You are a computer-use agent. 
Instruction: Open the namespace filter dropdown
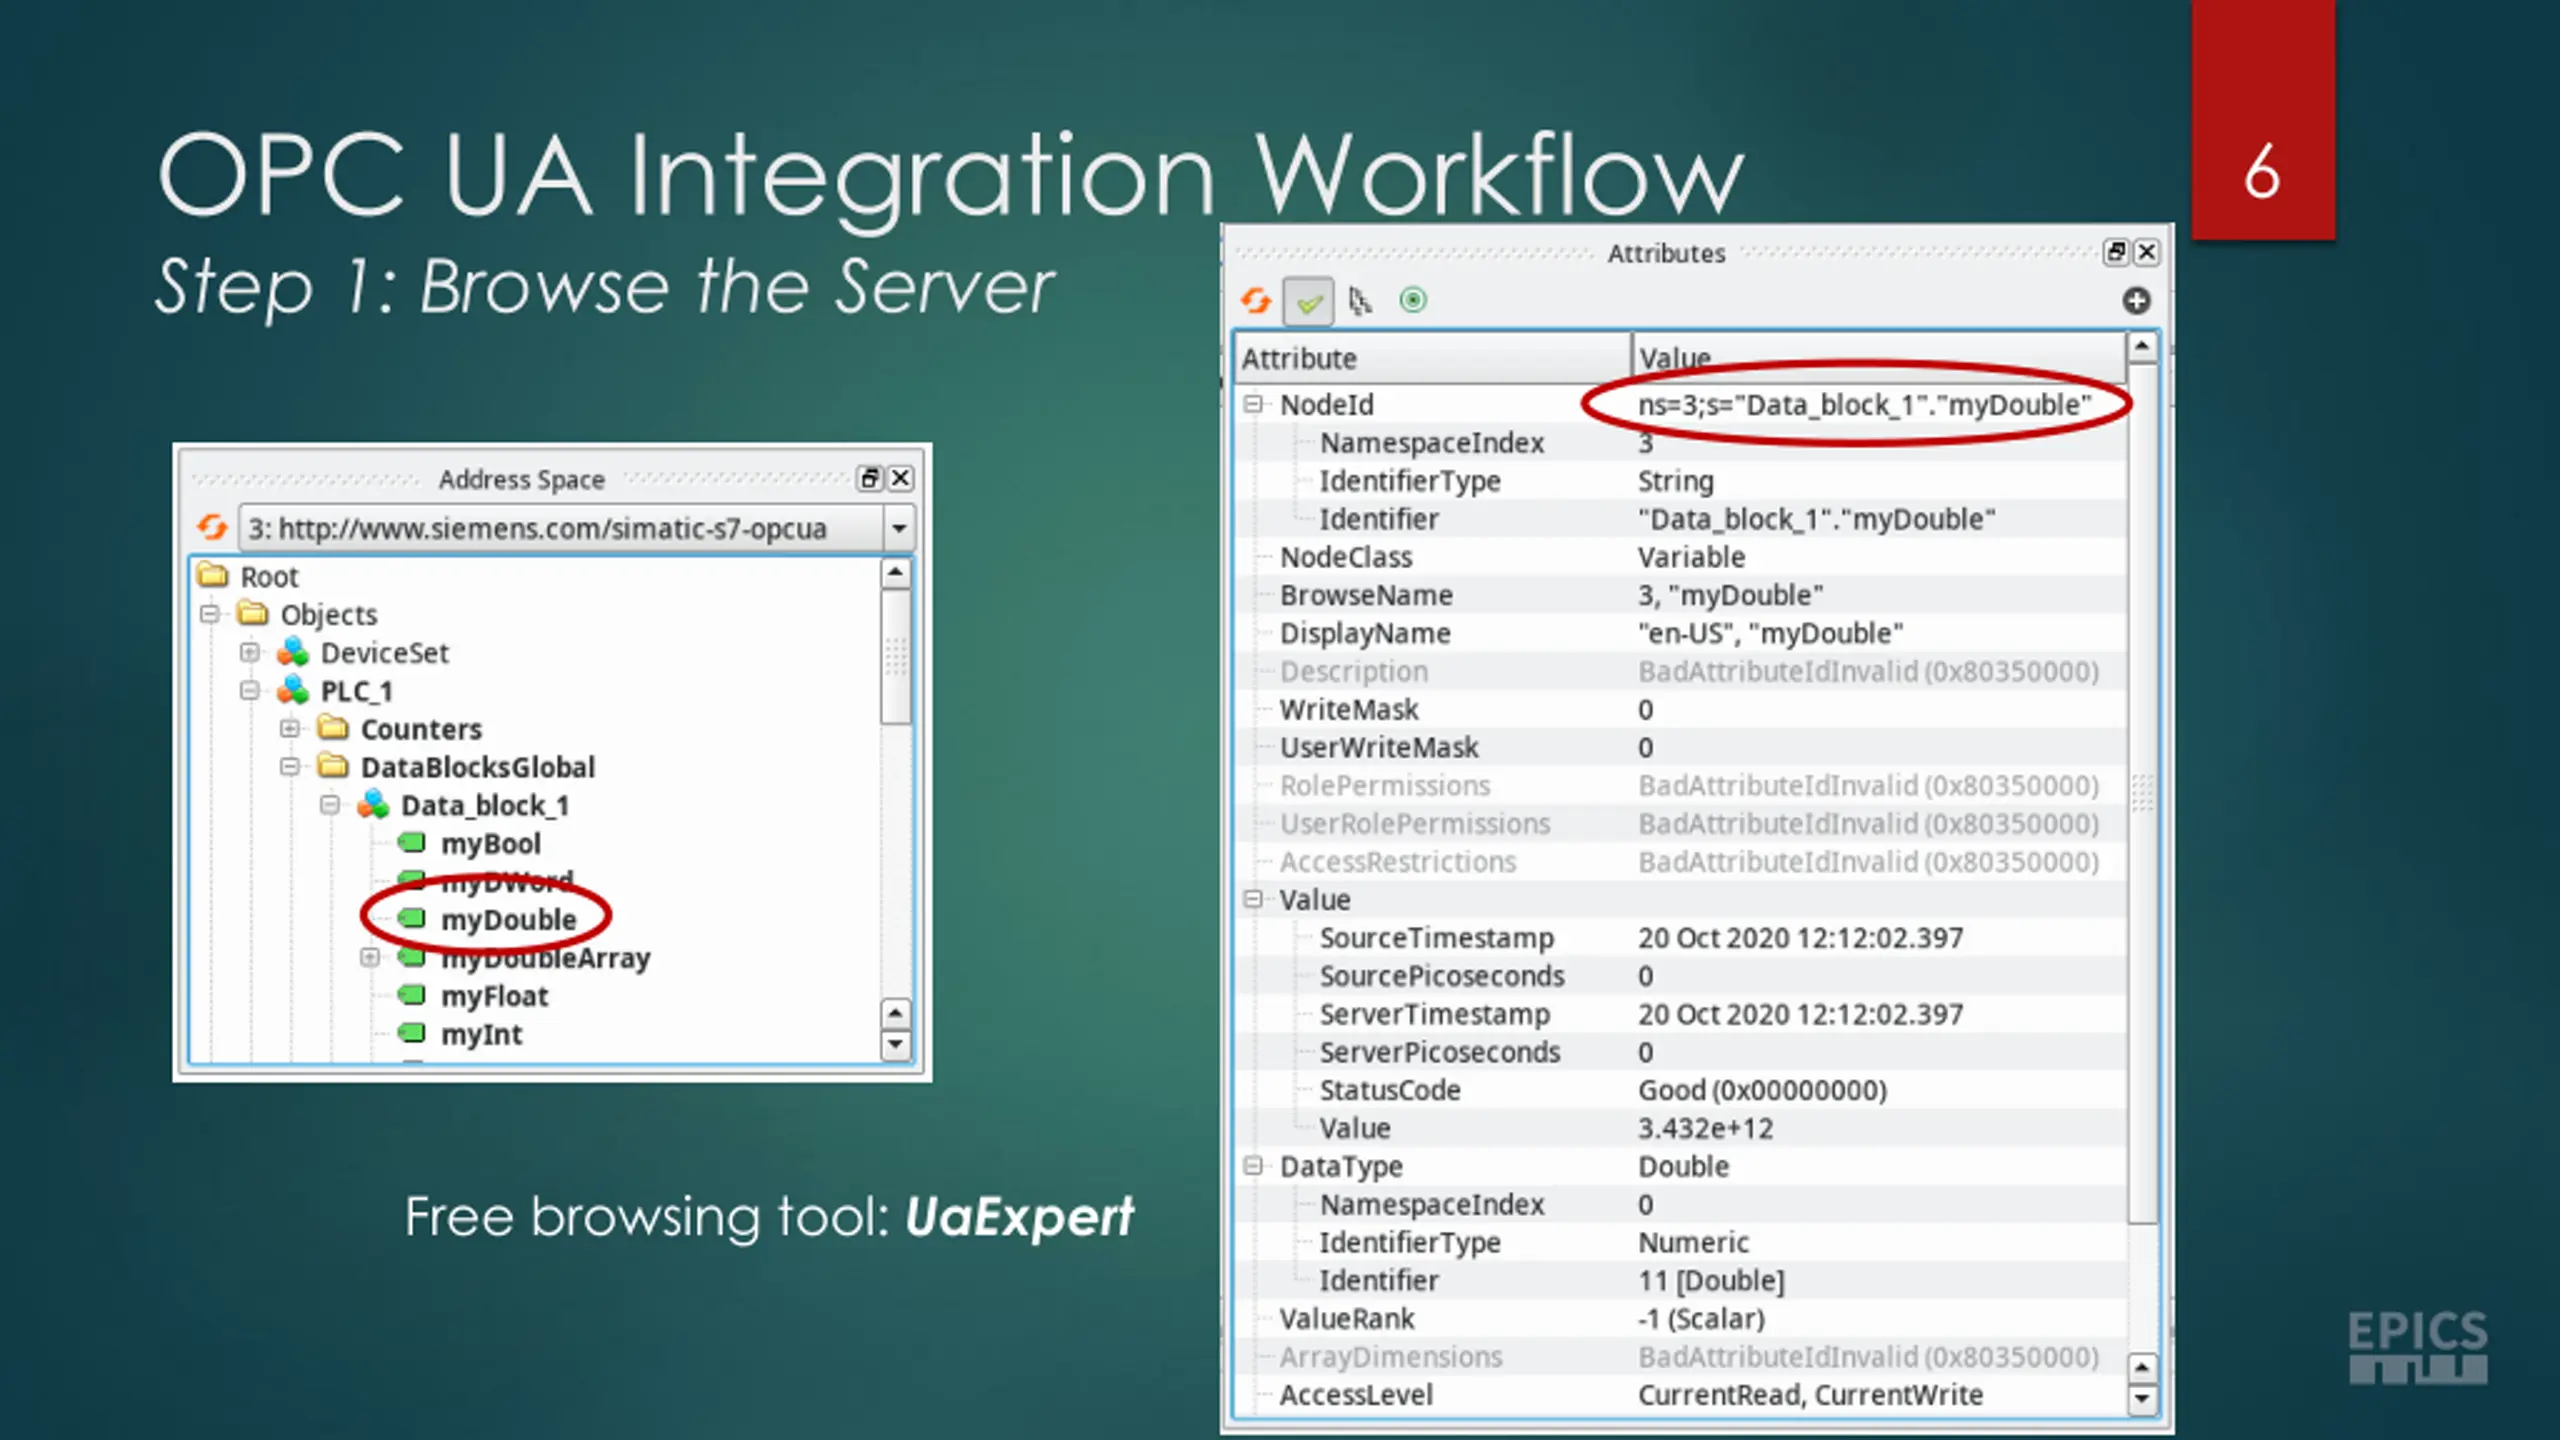898,528
